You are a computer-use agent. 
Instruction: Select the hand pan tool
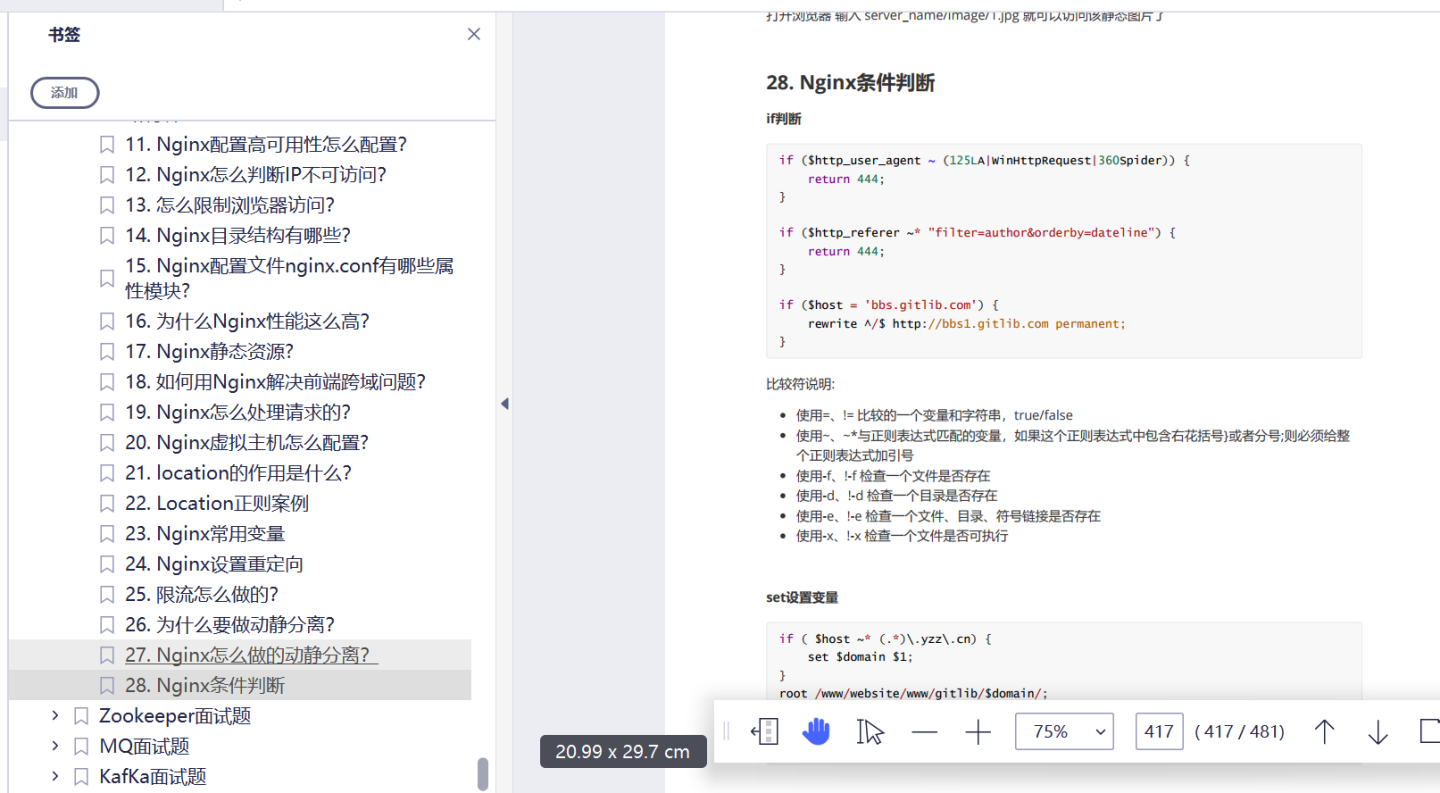[x=817, y=732]
